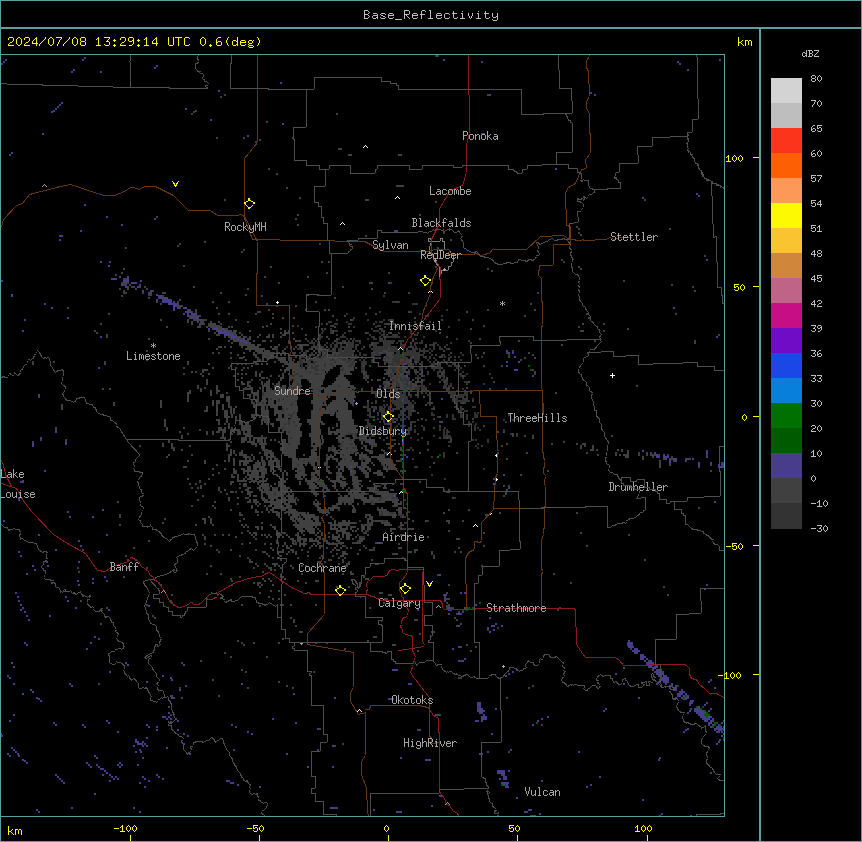This screenshot has height=842, width=862.
Task: Click the ThreeHills label
Action: (x=537, y=418)
